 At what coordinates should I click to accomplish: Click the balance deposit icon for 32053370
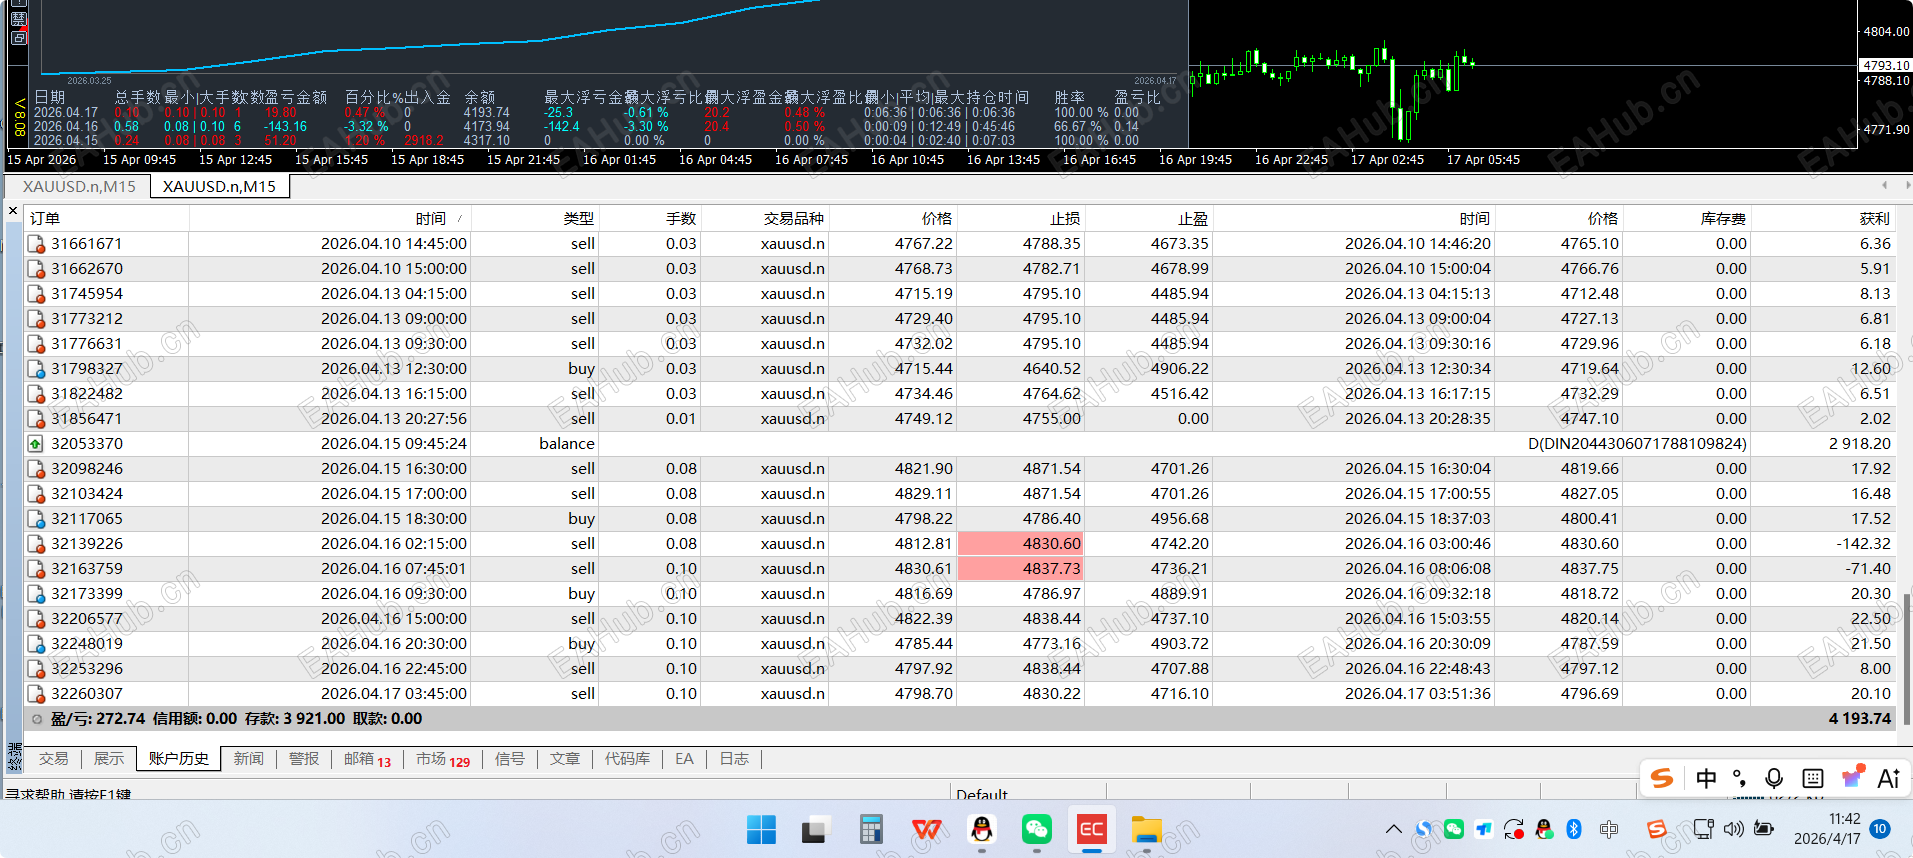(x=36, y=444)
